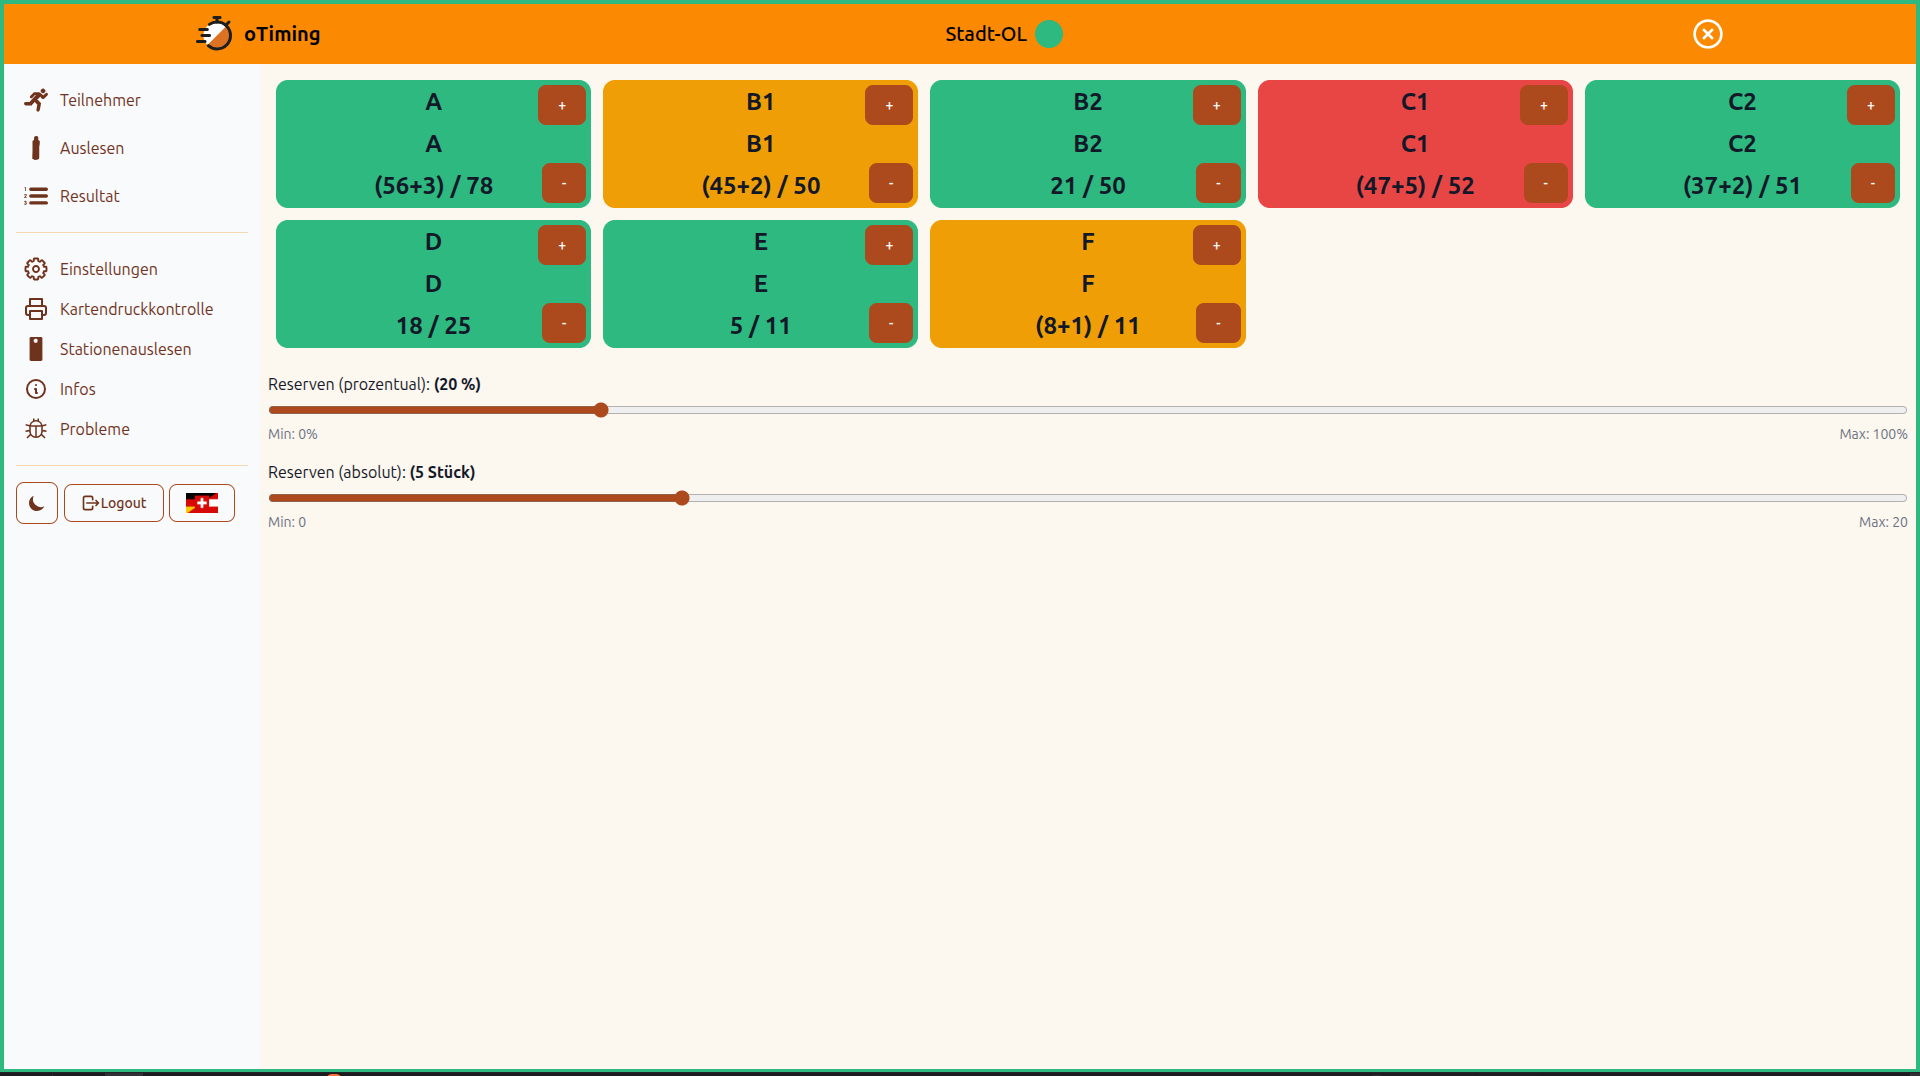
Task: Toggle dark mode with the moon button
Action: pyautogui.click(x=37, y=503)
